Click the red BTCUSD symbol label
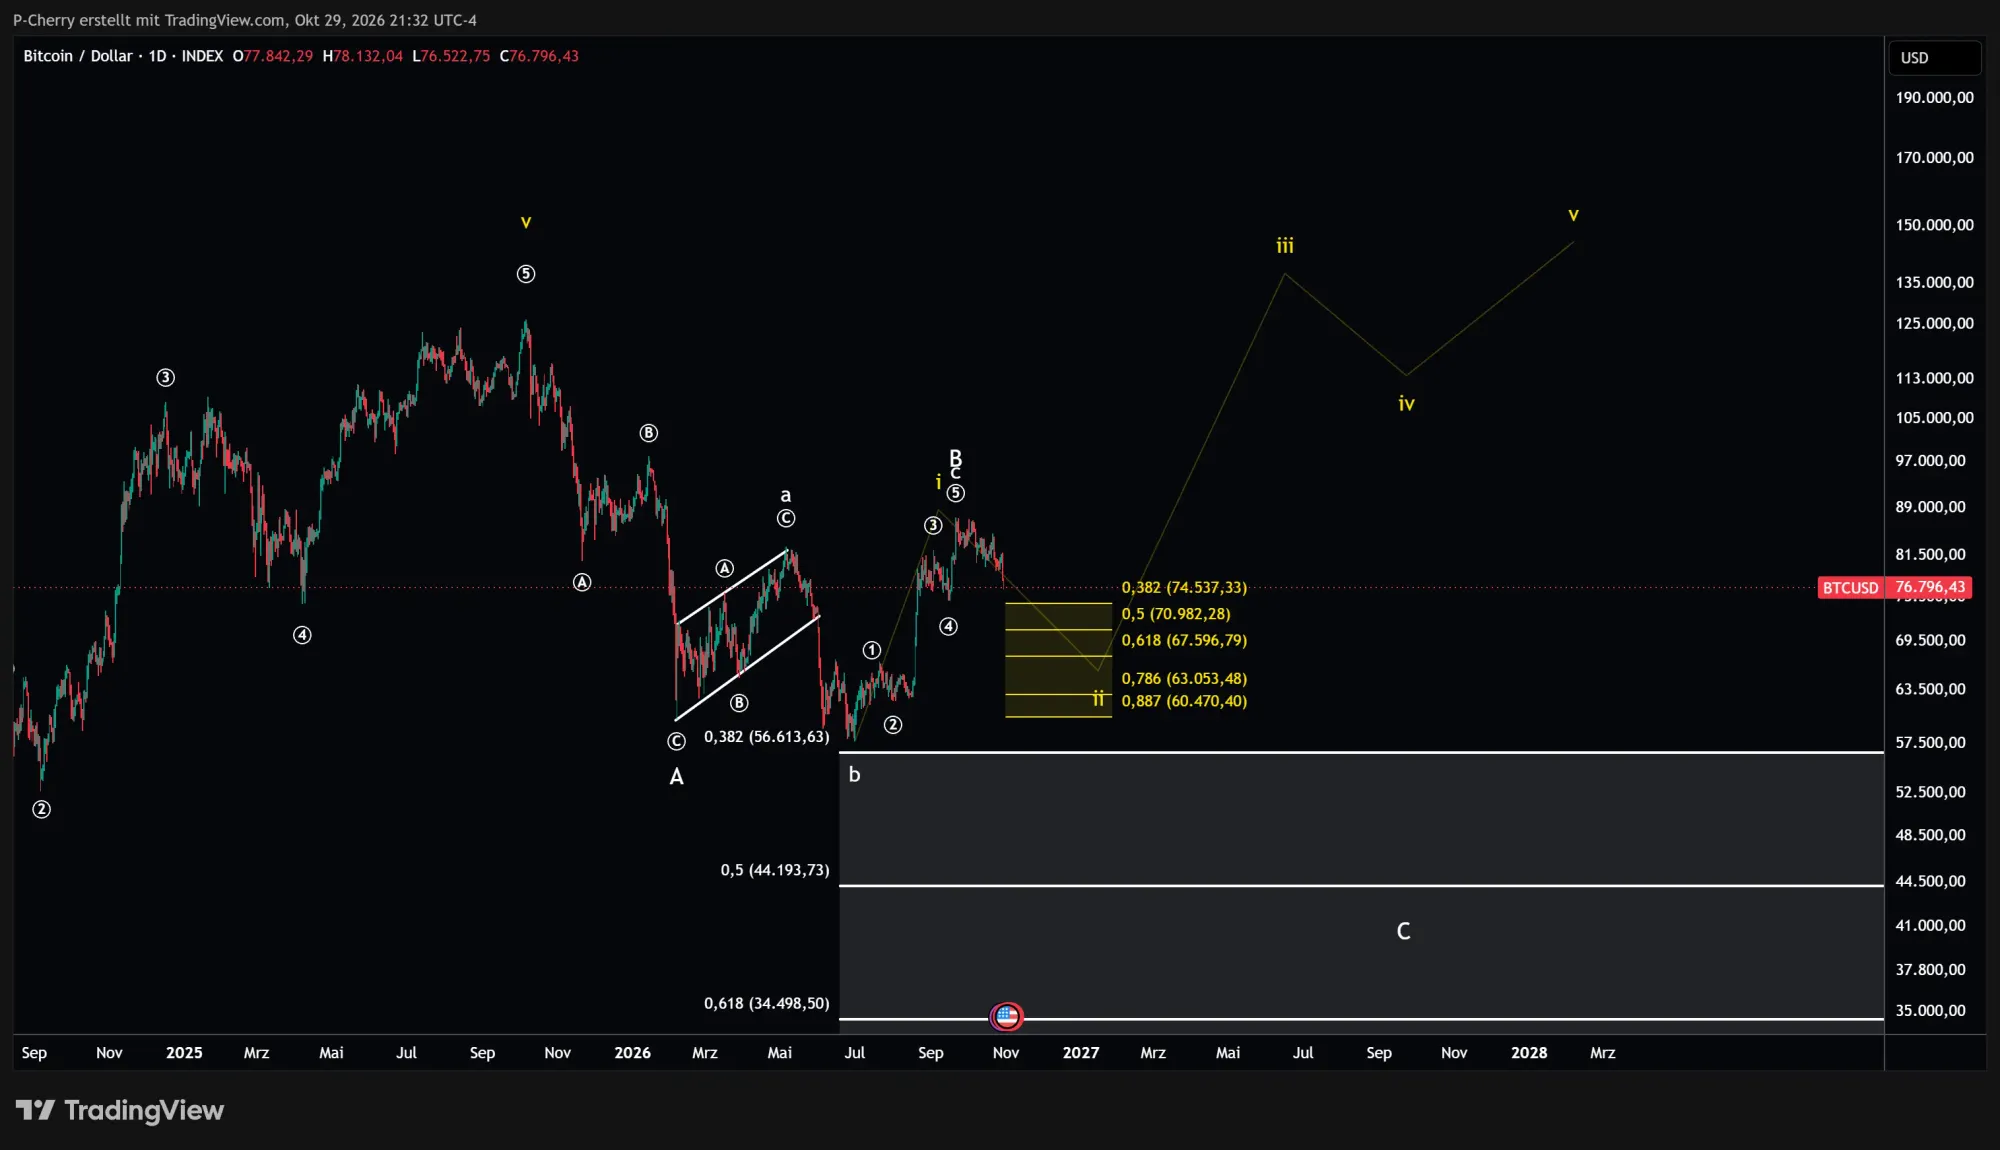 point(1850,588)
